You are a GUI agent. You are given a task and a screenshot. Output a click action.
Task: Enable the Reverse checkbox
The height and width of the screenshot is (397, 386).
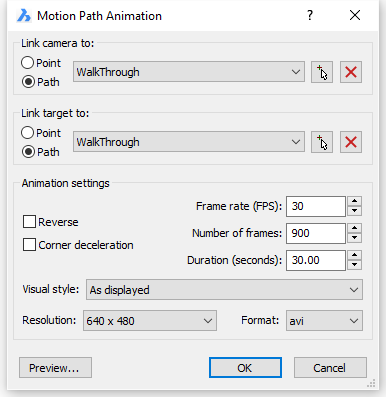point(29,222)
